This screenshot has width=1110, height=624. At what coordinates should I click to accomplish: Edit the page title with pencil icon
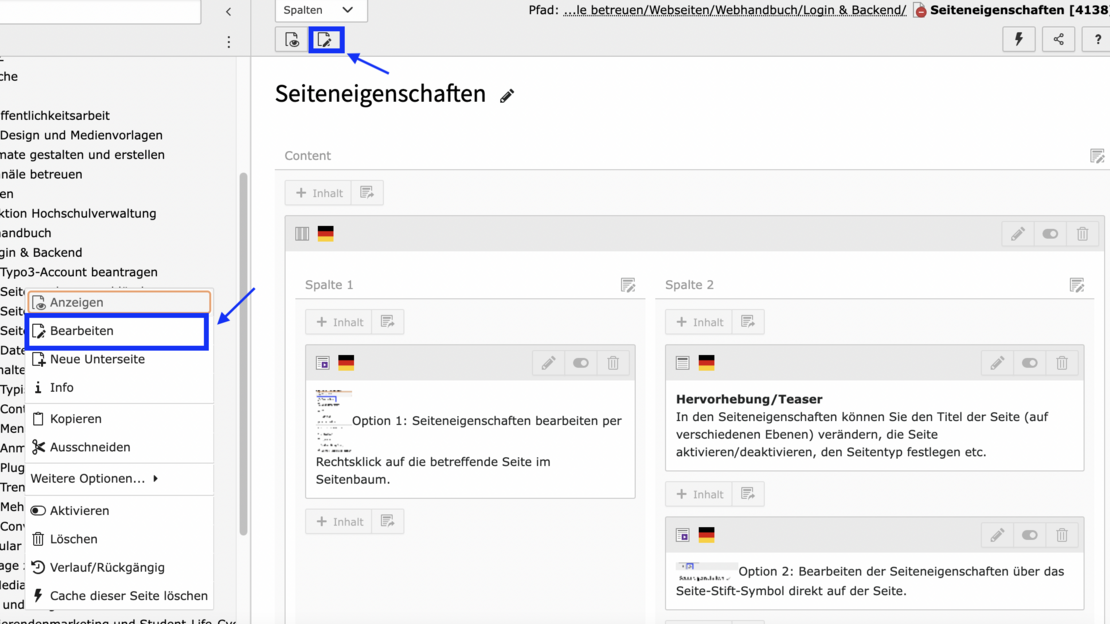pyautogui.click(x=507, y=96)
